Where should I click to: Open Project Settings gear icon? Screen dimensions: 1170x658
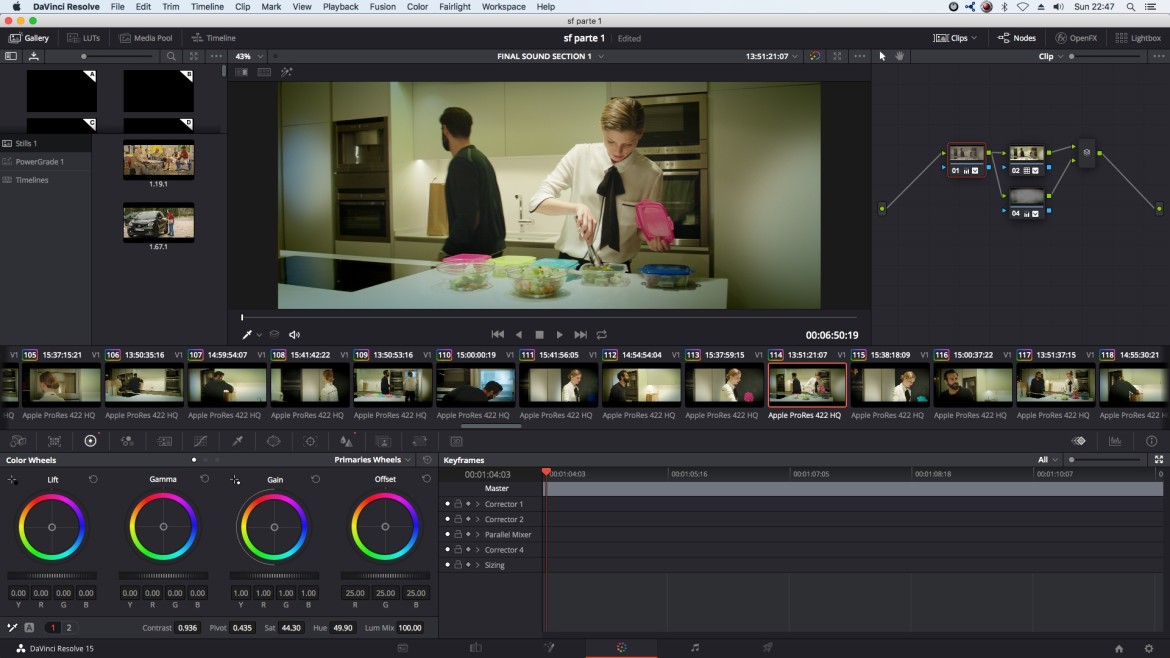[1149, 648]
